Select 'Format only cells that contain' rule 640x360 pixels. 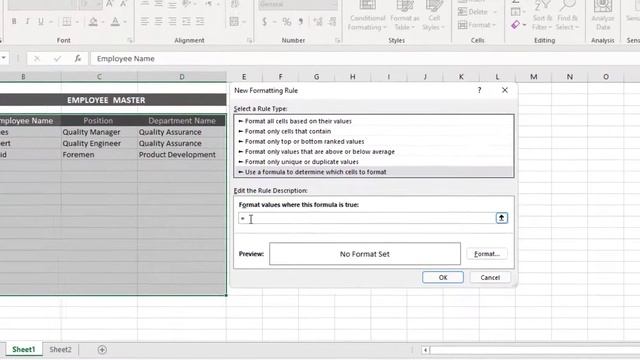pos(374,131)
